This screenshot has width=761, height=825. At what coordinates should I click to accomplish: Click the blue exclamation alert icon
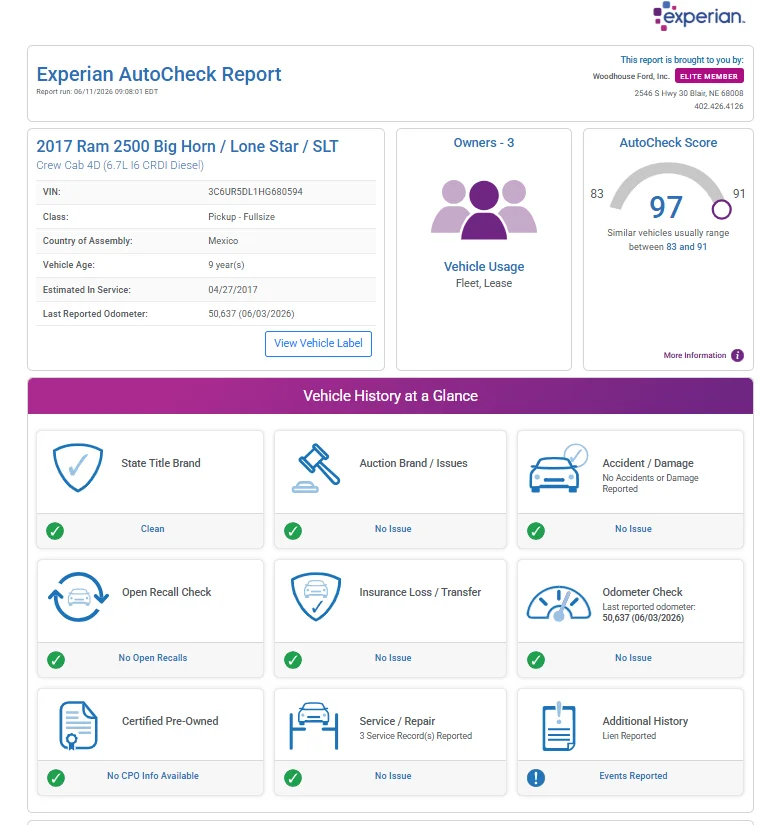coord(536,777)
